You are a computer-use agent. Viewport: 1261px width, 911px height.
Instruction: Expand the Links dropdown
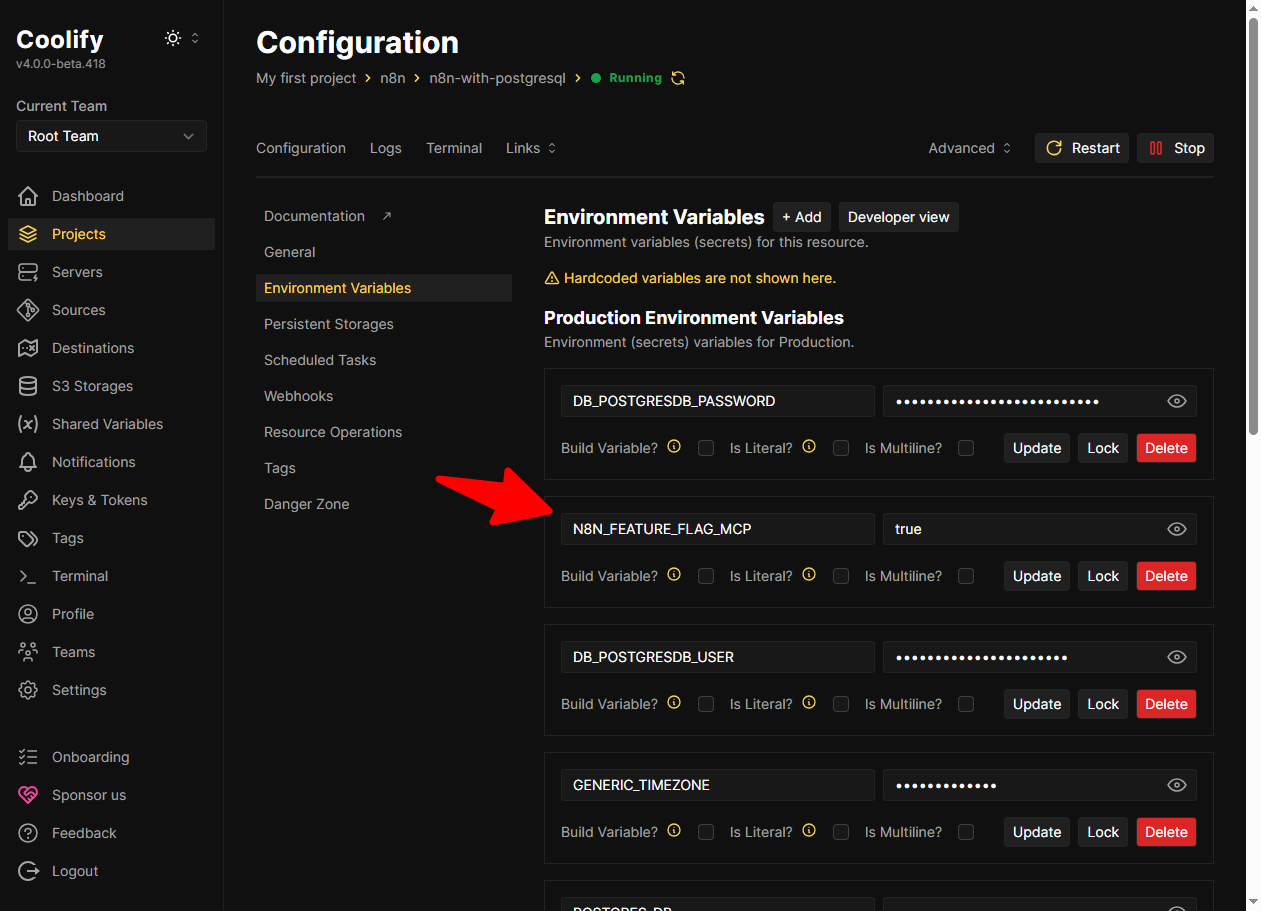pos(531,148)
